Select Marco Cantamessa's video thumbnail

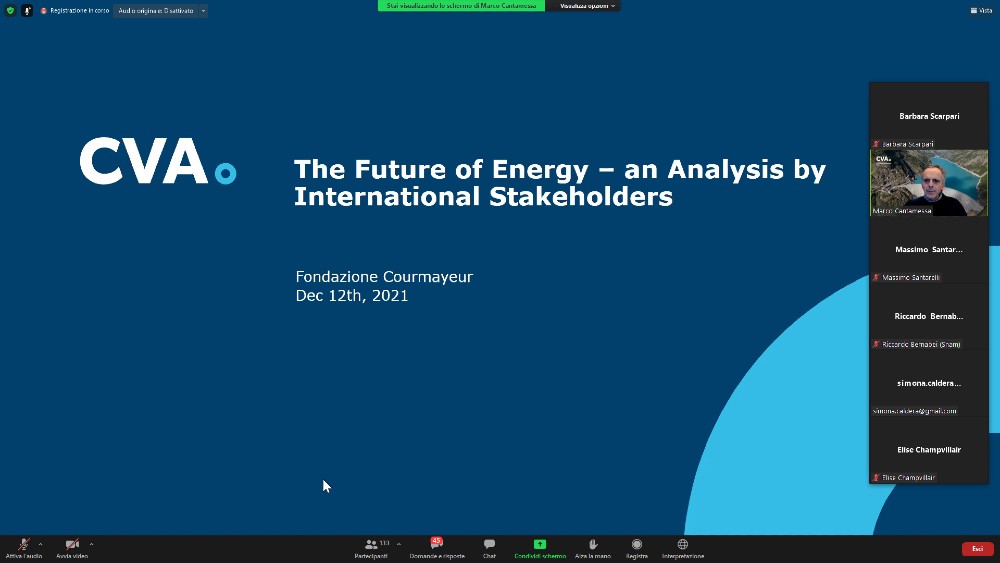(x=929, y=183)
